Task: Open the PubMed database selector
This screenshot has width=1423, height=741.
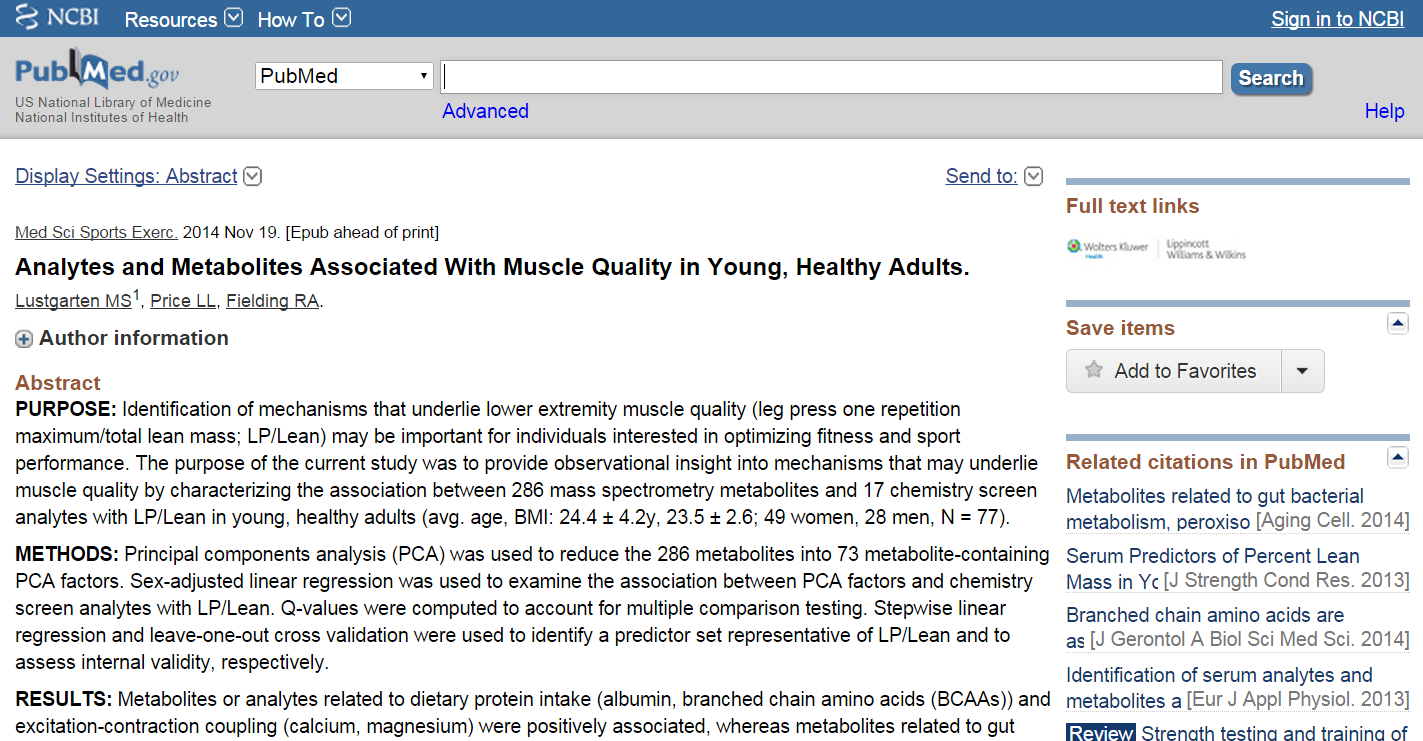Action: 344,76
